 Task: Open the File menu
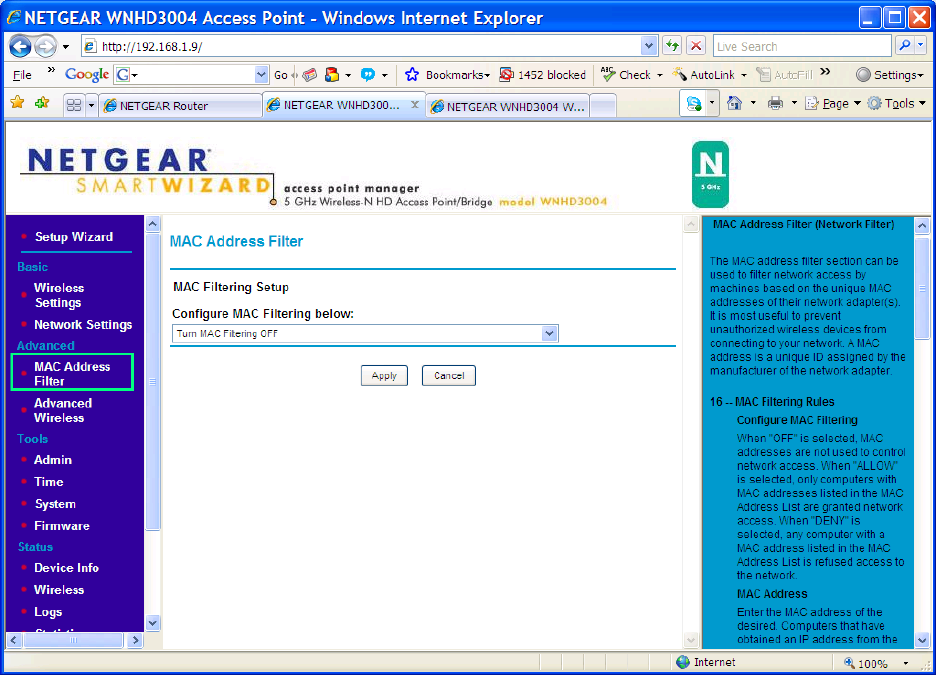click(22, 75)
